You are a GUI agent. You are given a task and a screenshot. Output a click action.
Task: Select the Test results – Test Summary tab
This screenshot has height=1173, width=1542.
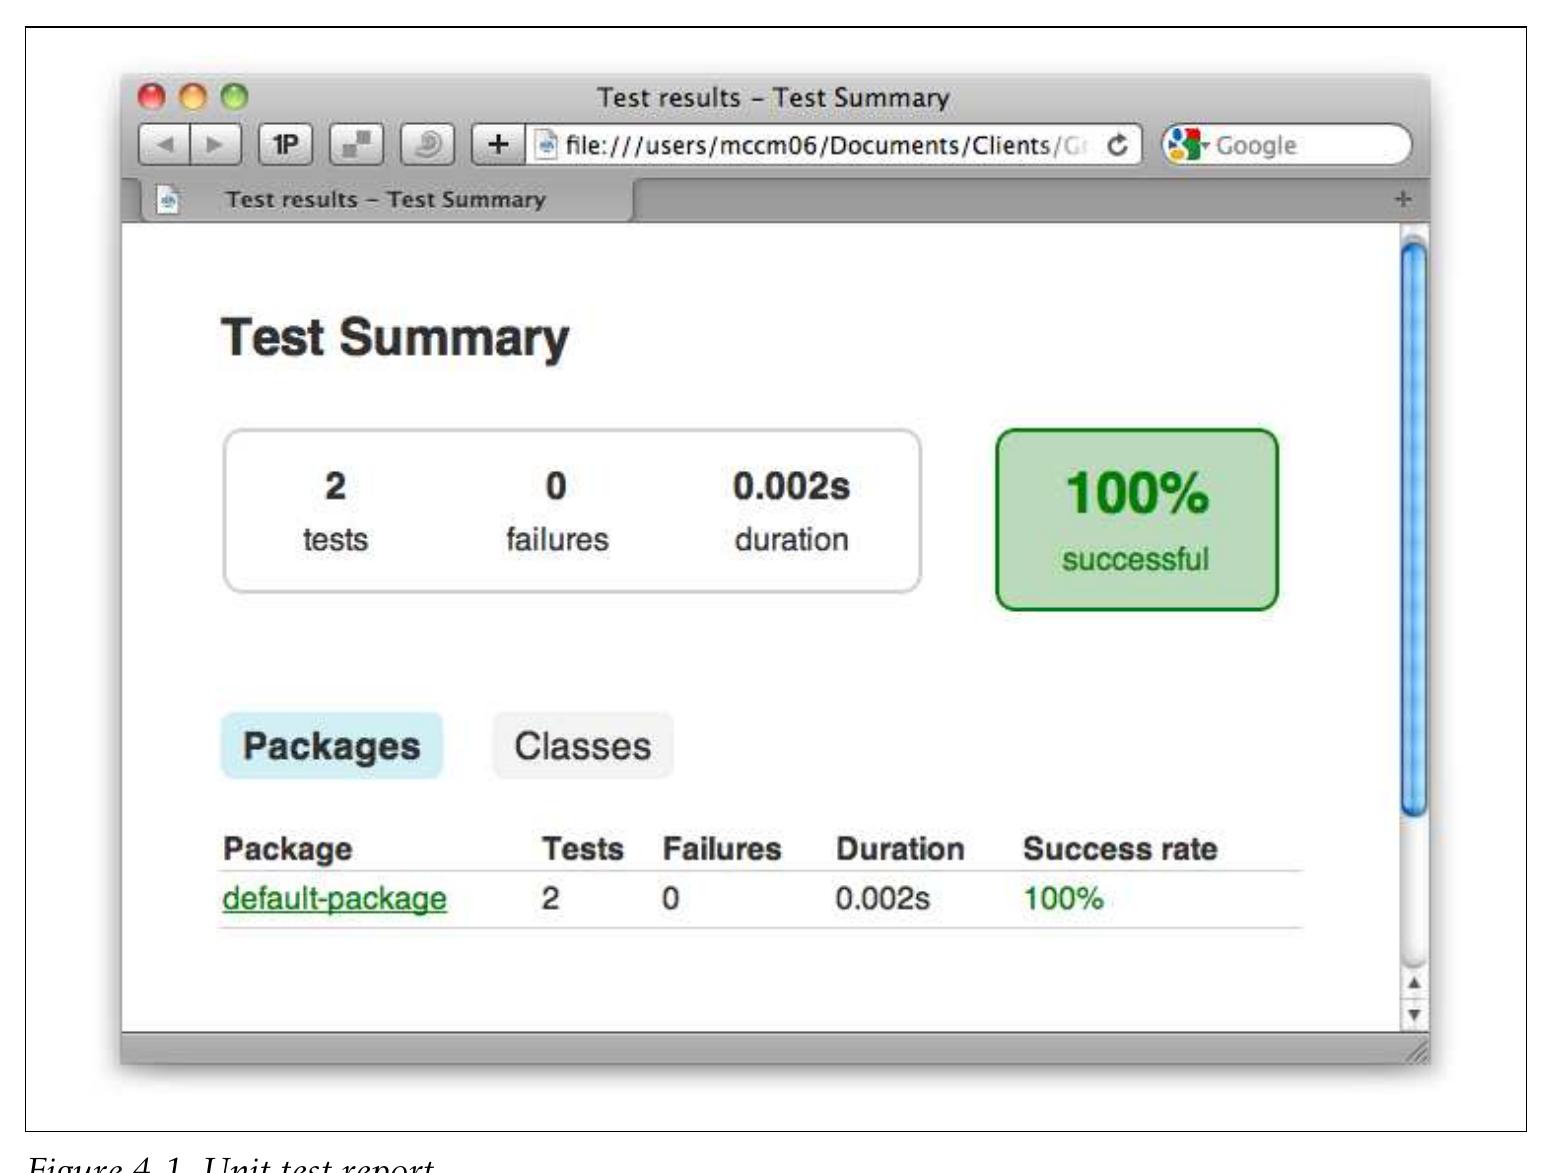(385, 199)
